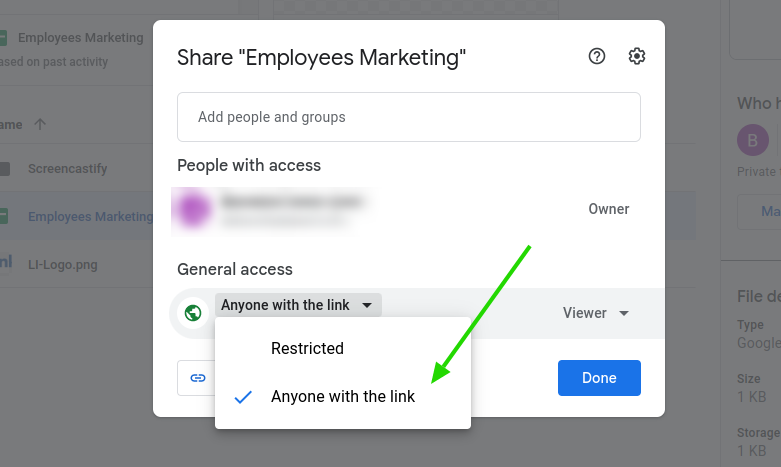The height and width of the screenshot is (467, 781).
Task: Open the Viewer role dropdown
Action: pyautogui.click(x=596, y=313)
